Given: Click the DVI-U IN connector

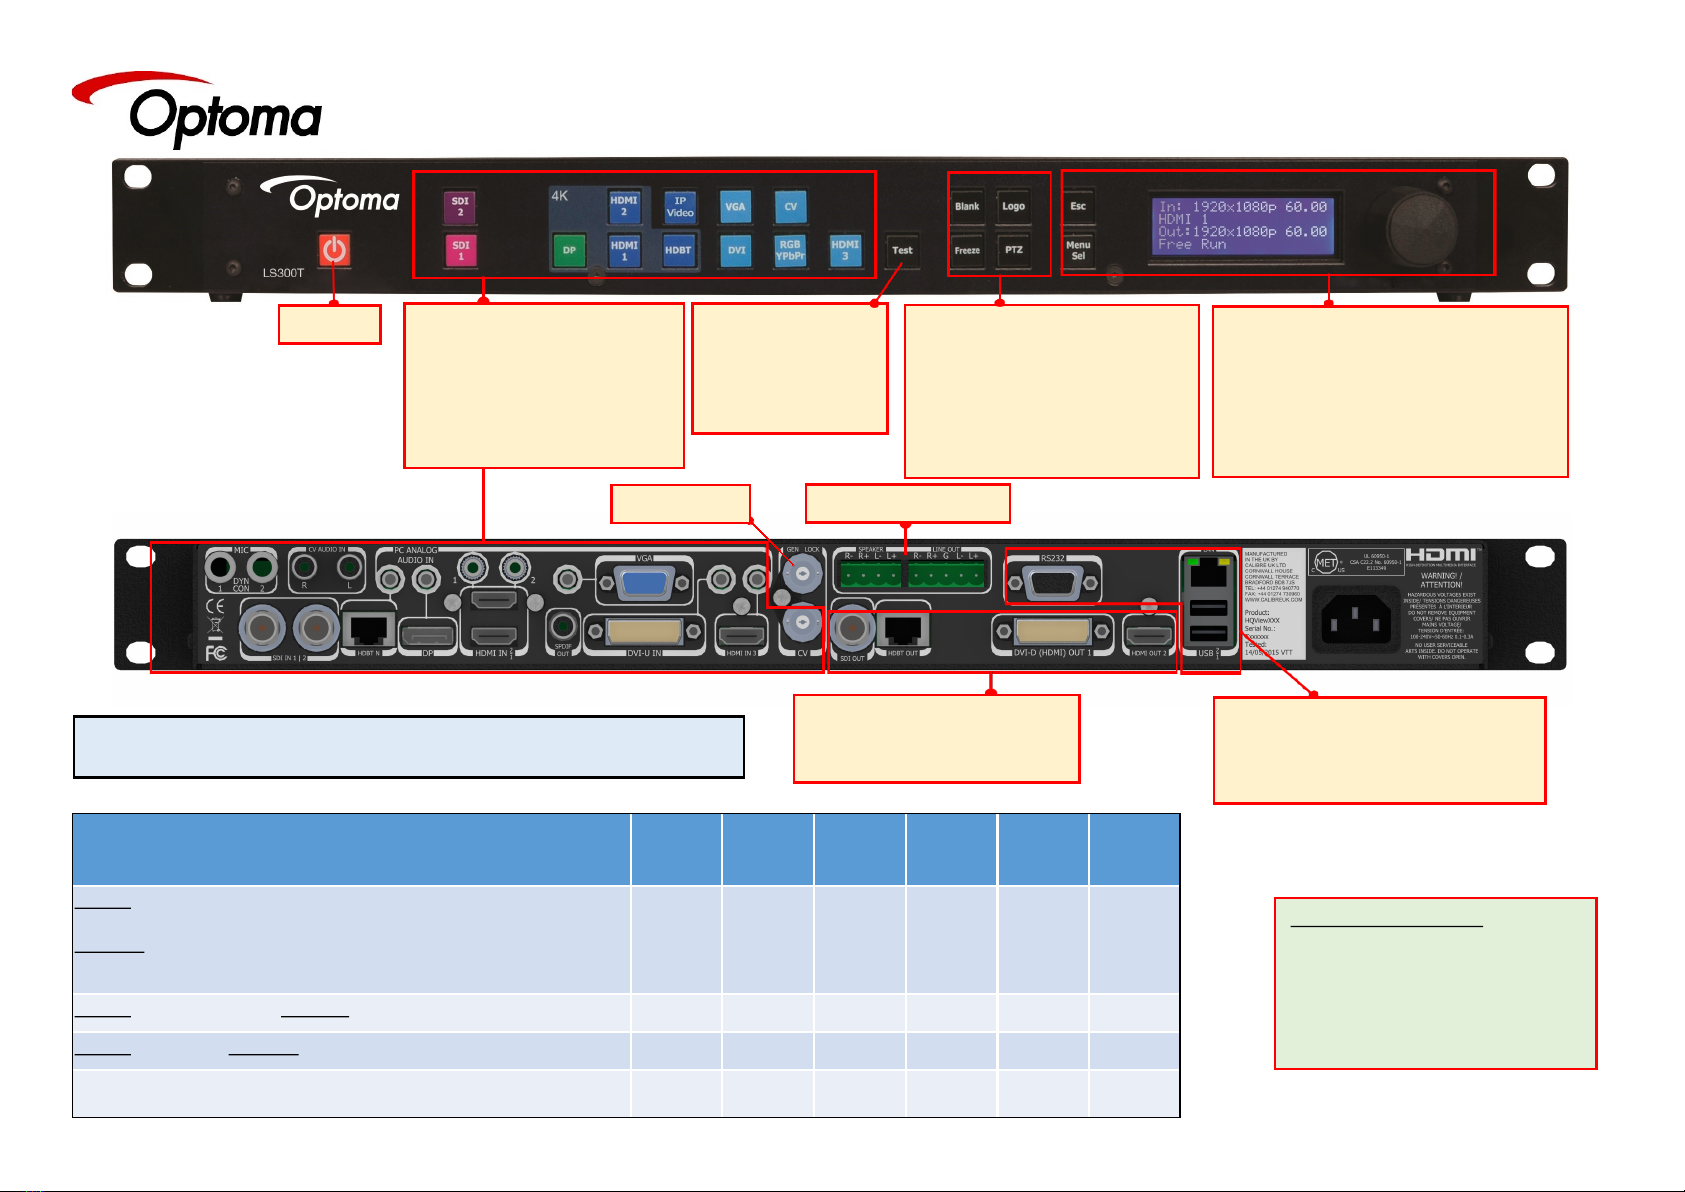Looking at the screenshot, I should tap(646, 632).
